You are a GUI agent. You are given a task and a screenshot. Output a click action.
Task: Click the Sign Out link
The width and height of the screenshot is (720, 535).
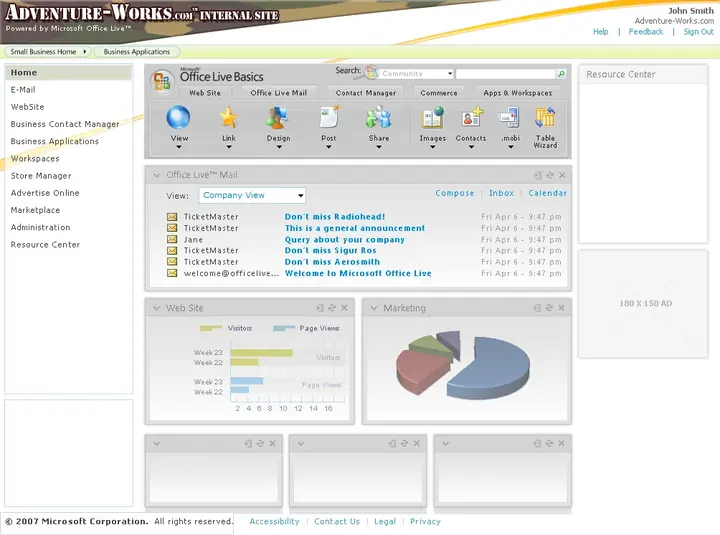pyautogui.click(x=698, y=32)
